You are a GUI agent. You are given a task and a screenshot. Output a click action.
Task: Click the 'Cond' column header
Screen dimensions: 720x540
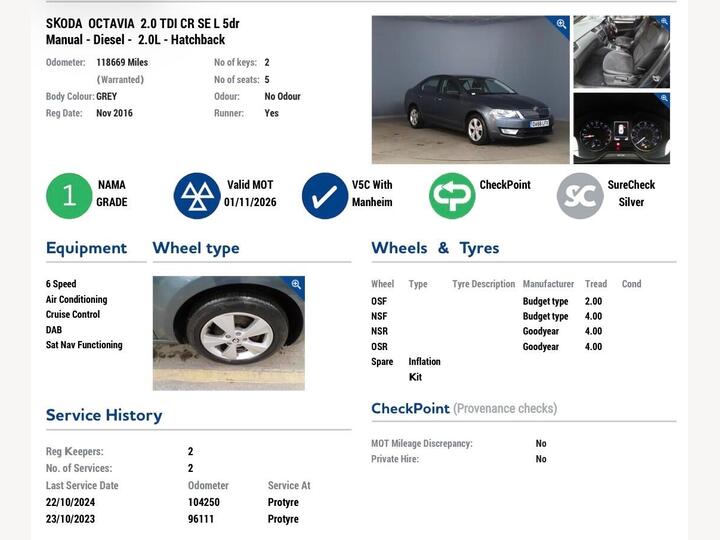click(631, 284)
